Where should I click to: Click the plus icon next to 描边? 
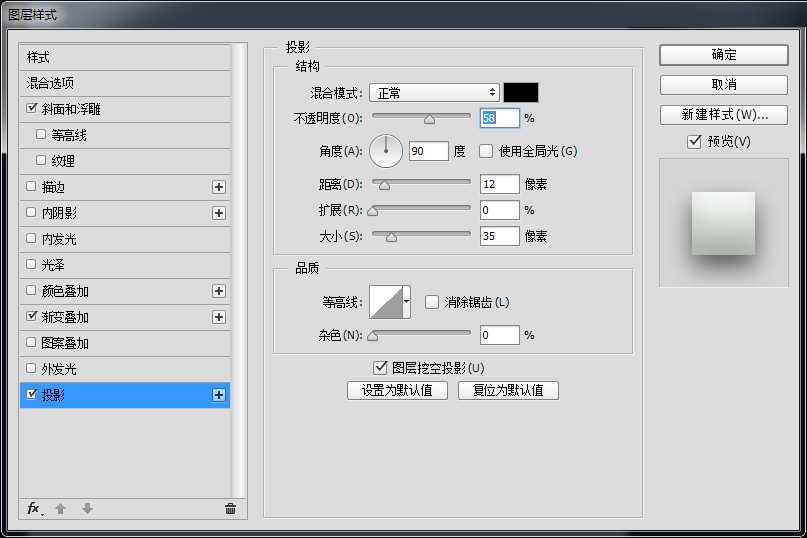pos(219,187)
